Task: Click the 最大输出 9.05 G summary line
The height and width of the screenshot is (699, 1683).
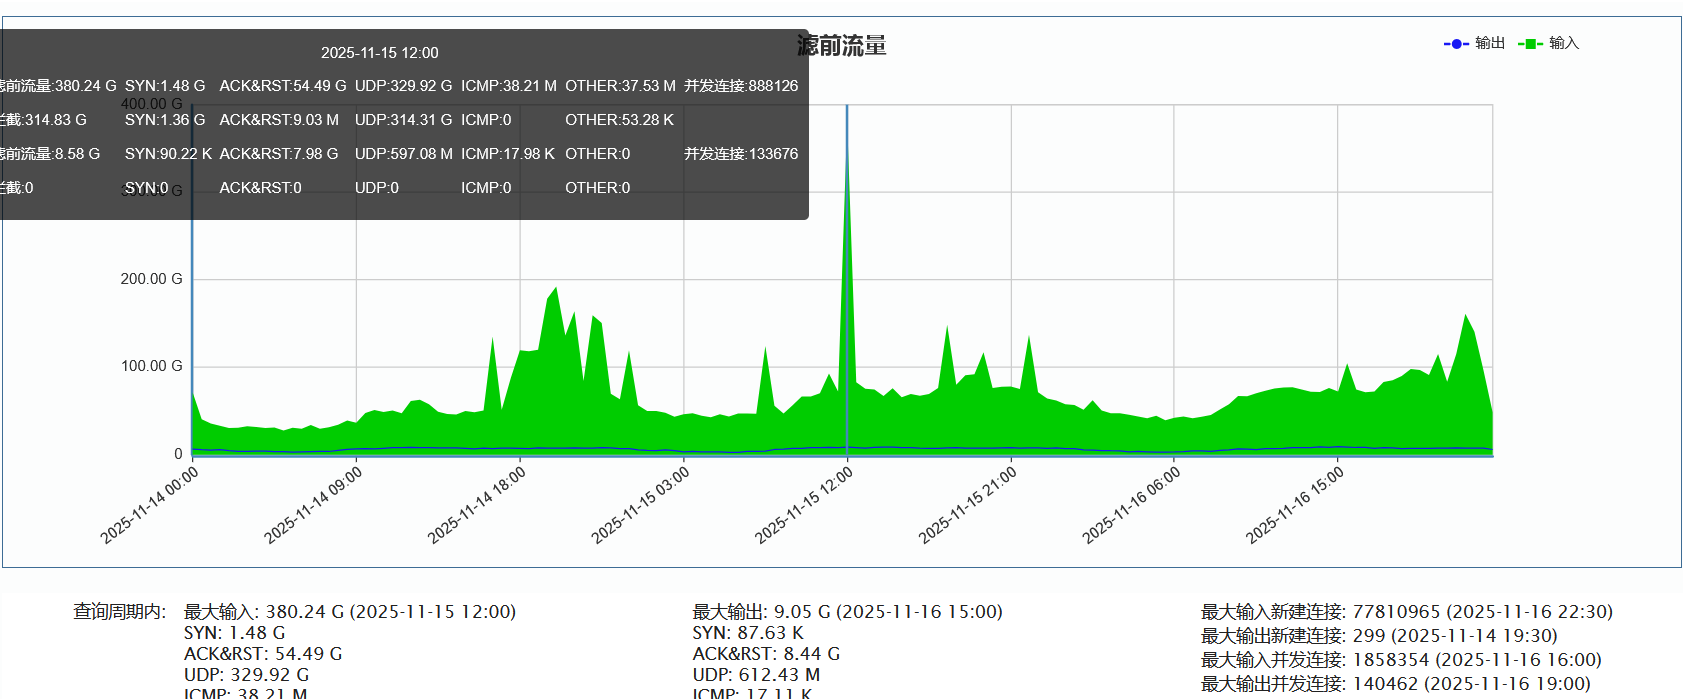Action: [847, 611]
